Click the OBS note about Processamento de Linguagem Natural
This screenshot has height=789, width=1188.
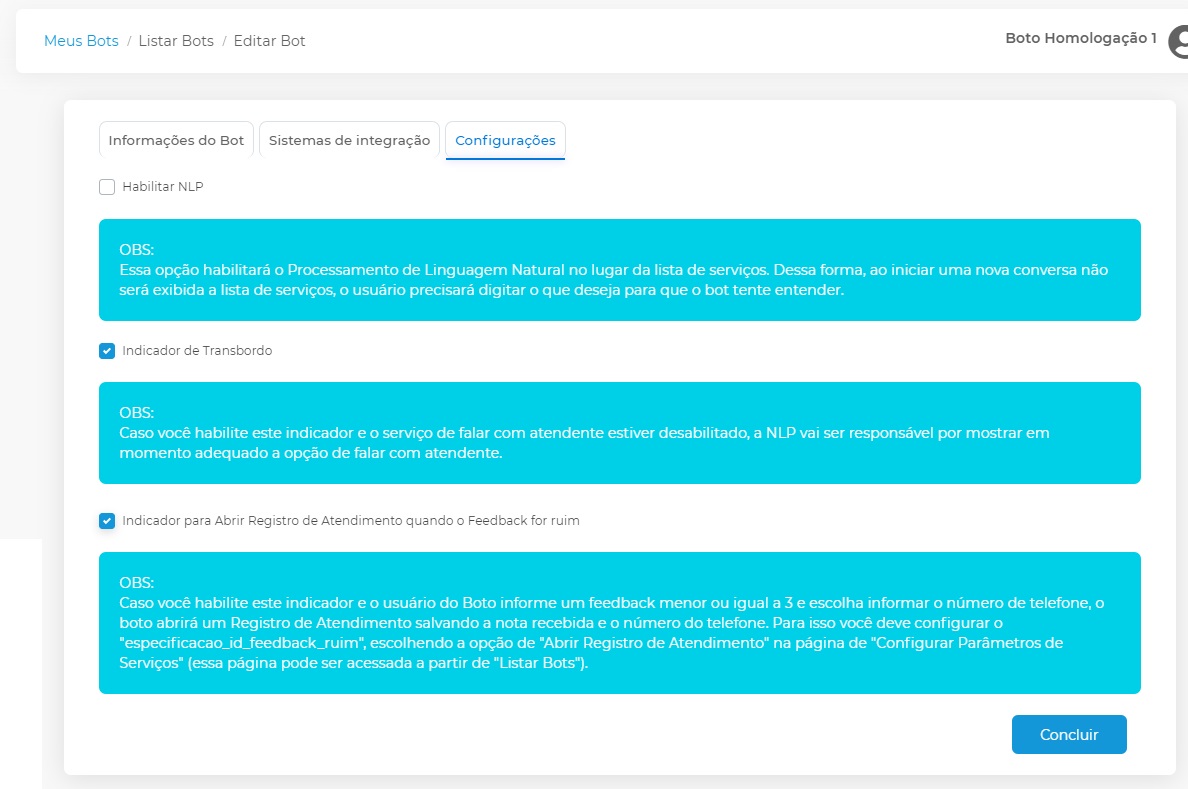pyautogui.click(x=619, y=270)
